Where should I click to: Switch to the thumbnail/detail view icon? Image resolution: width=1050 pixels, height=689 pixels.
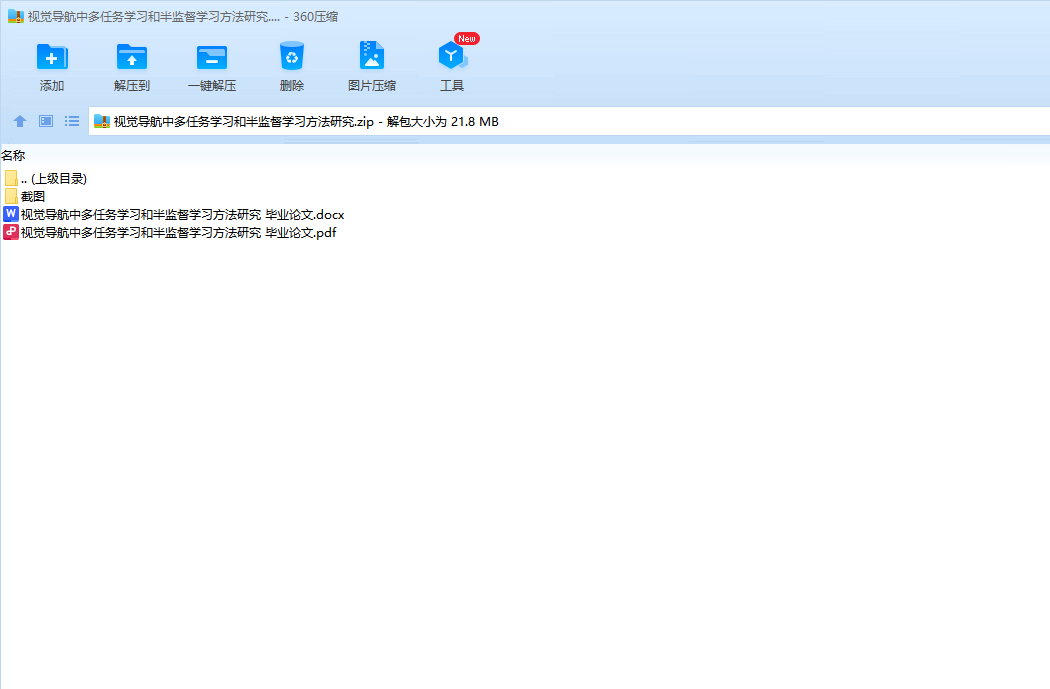[46, 121]
